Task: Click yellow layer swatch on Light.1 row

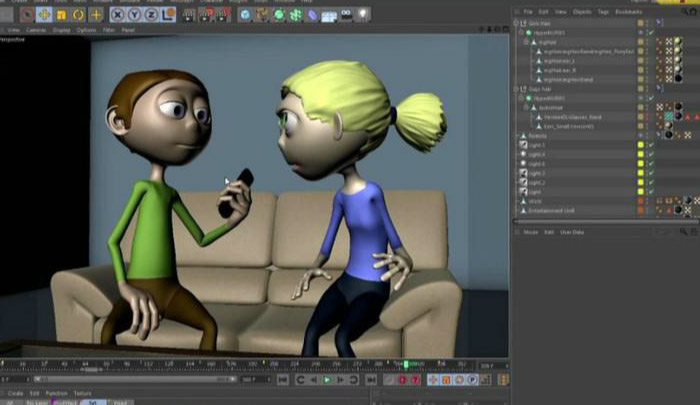Action: [x=641, y=145]
